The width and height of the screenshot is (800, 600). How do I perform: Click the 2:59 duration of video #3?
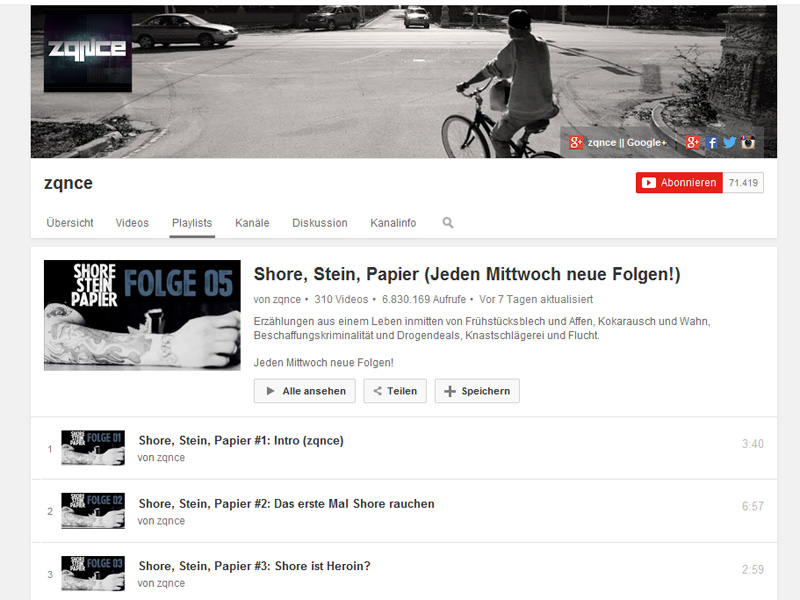(x=753, y=569)
